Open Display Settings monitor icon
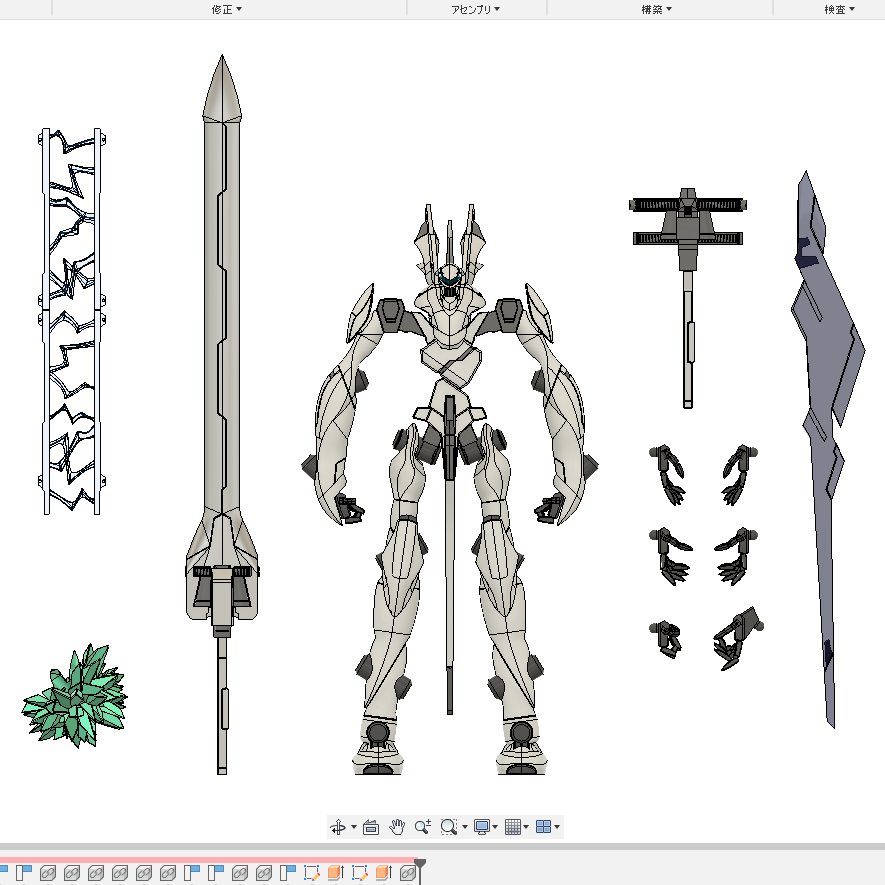Image resolution: width=885 pixels, height=885 pixels. click(x=481, y=827)
